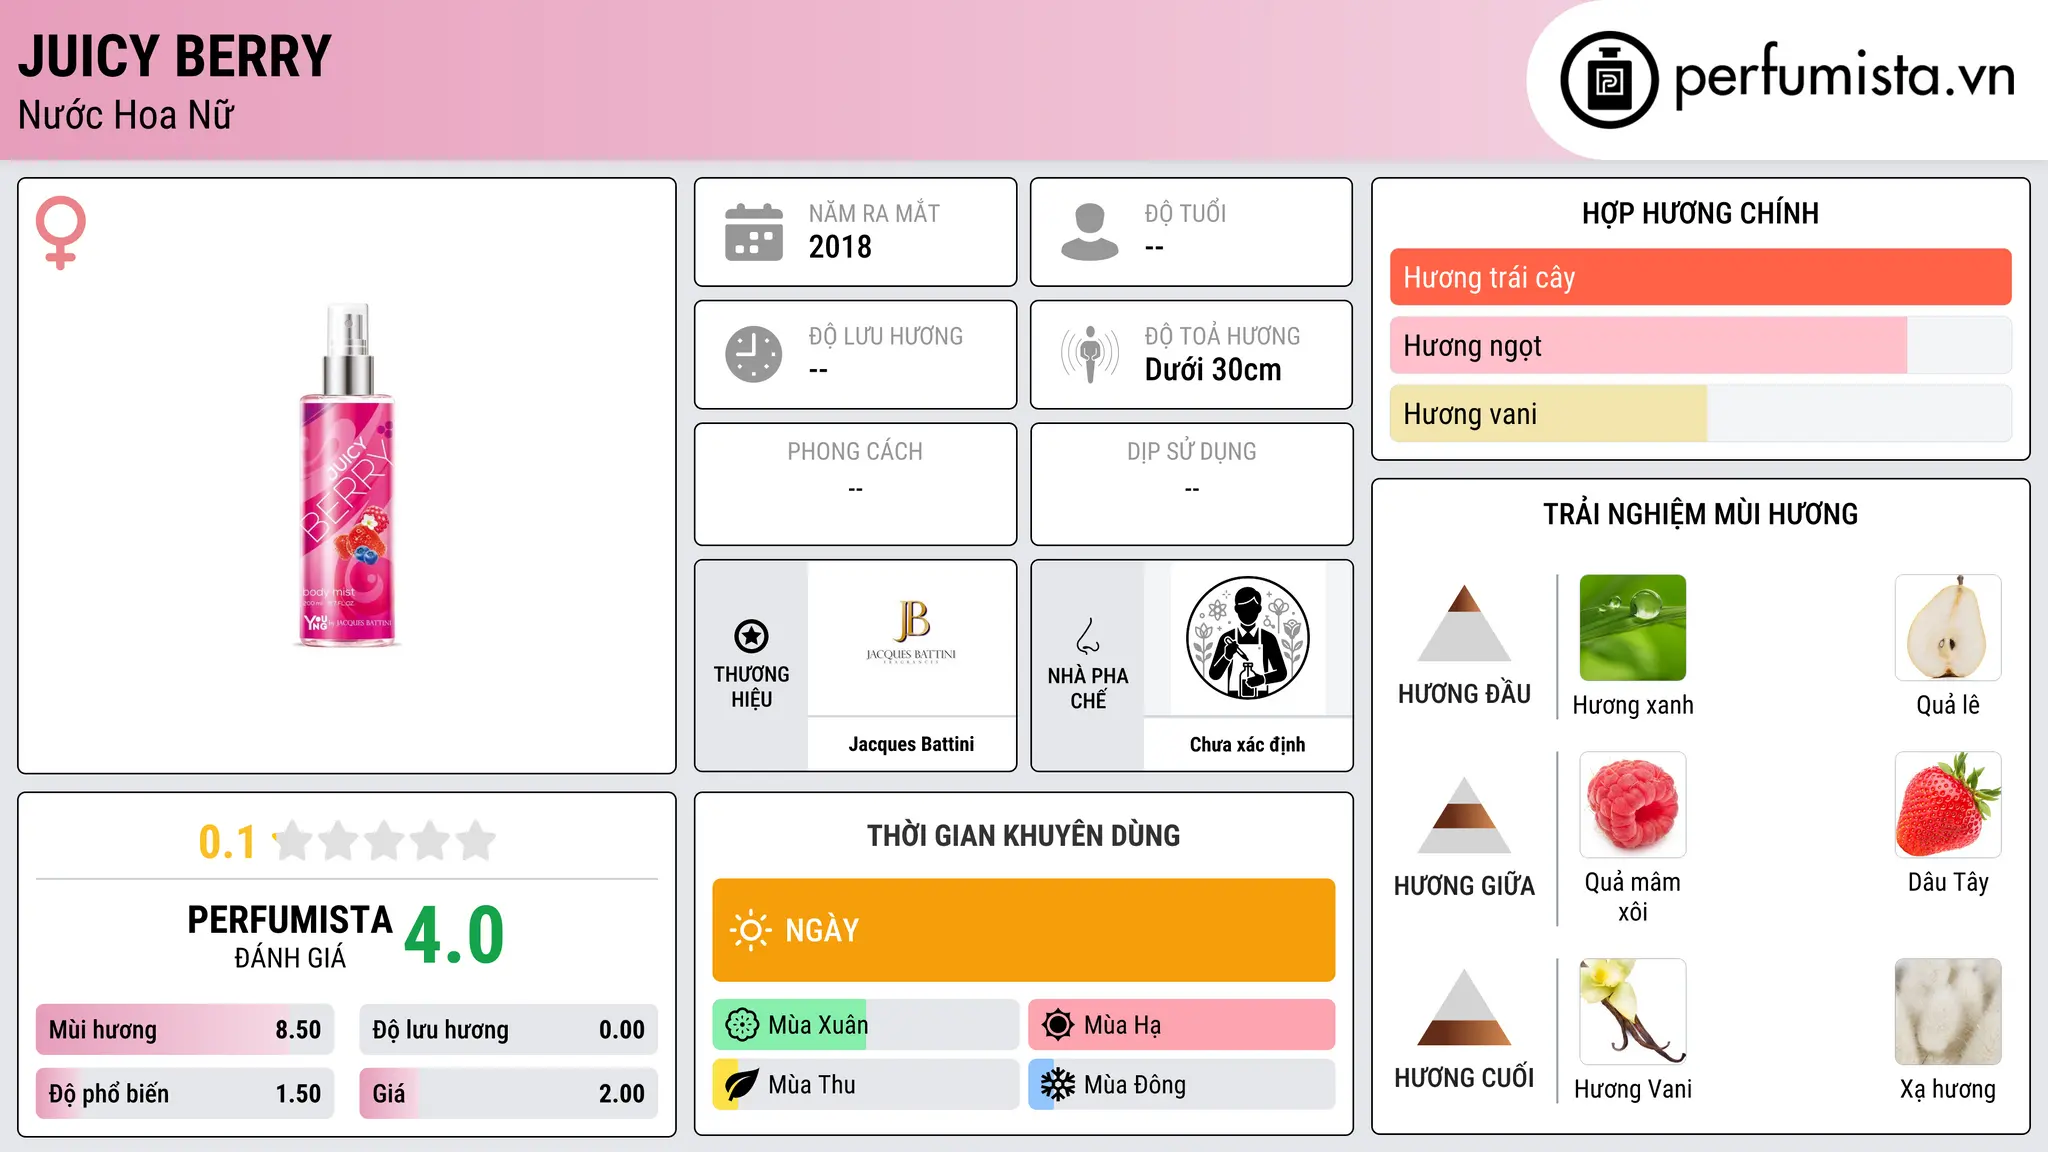
Task: Click the HƯƠNG CUỐI label
Action: 1465,1078
